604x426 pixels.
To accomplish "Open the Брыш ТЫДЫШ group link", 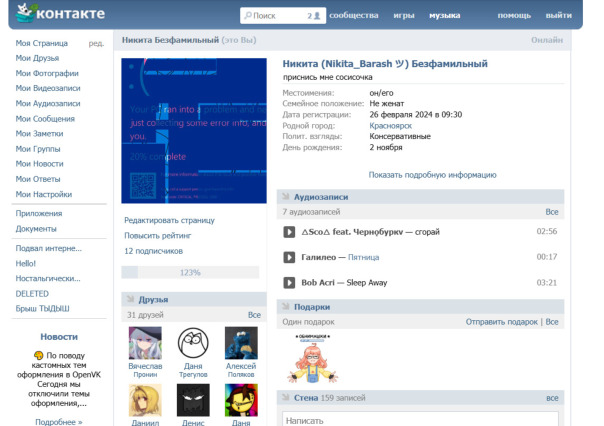I will pos(42,309).
